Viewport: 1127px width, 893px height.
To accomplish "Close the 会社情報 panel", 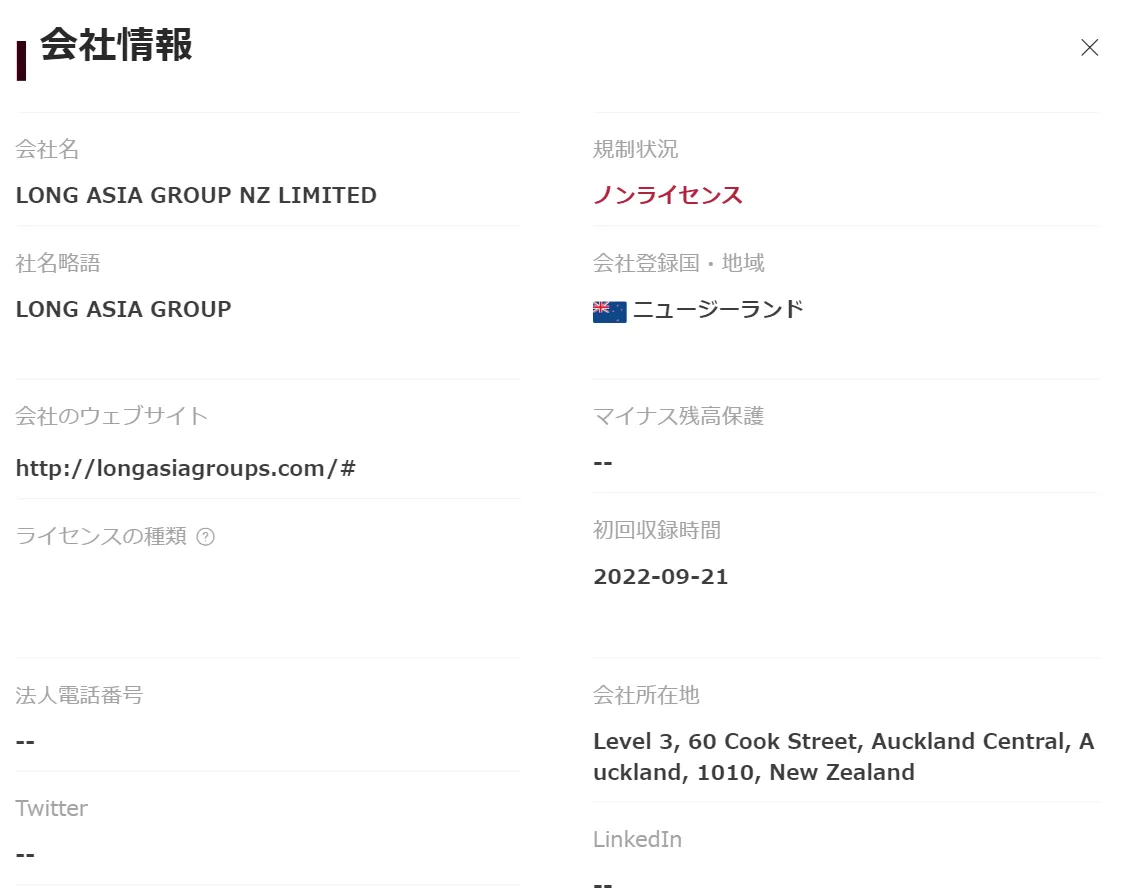I will (x=1090, y=47).
